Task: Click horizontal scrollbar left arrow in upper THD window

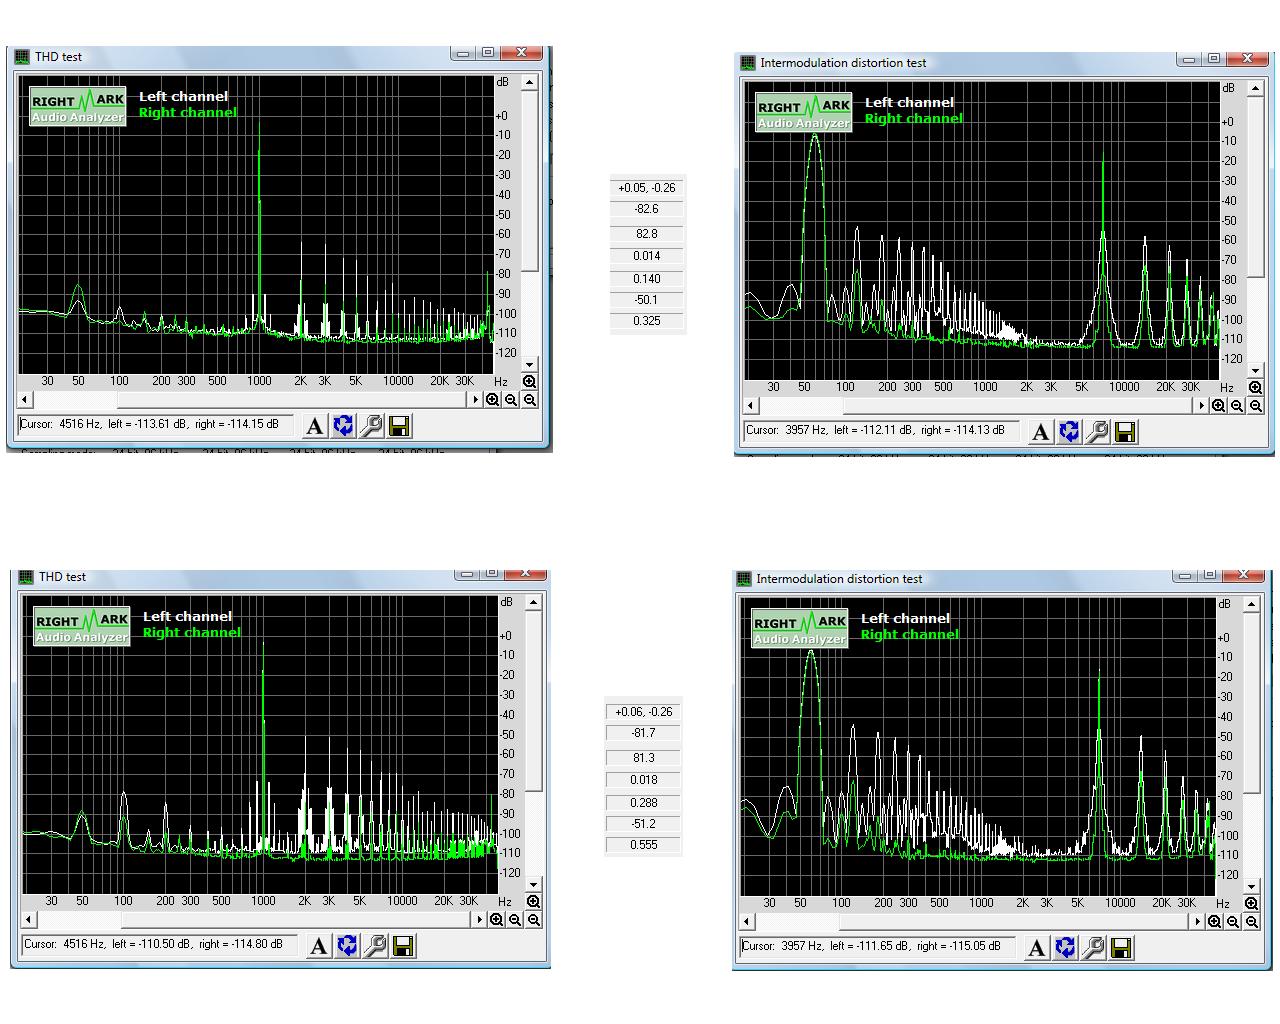Action: (x=25, y=400)
